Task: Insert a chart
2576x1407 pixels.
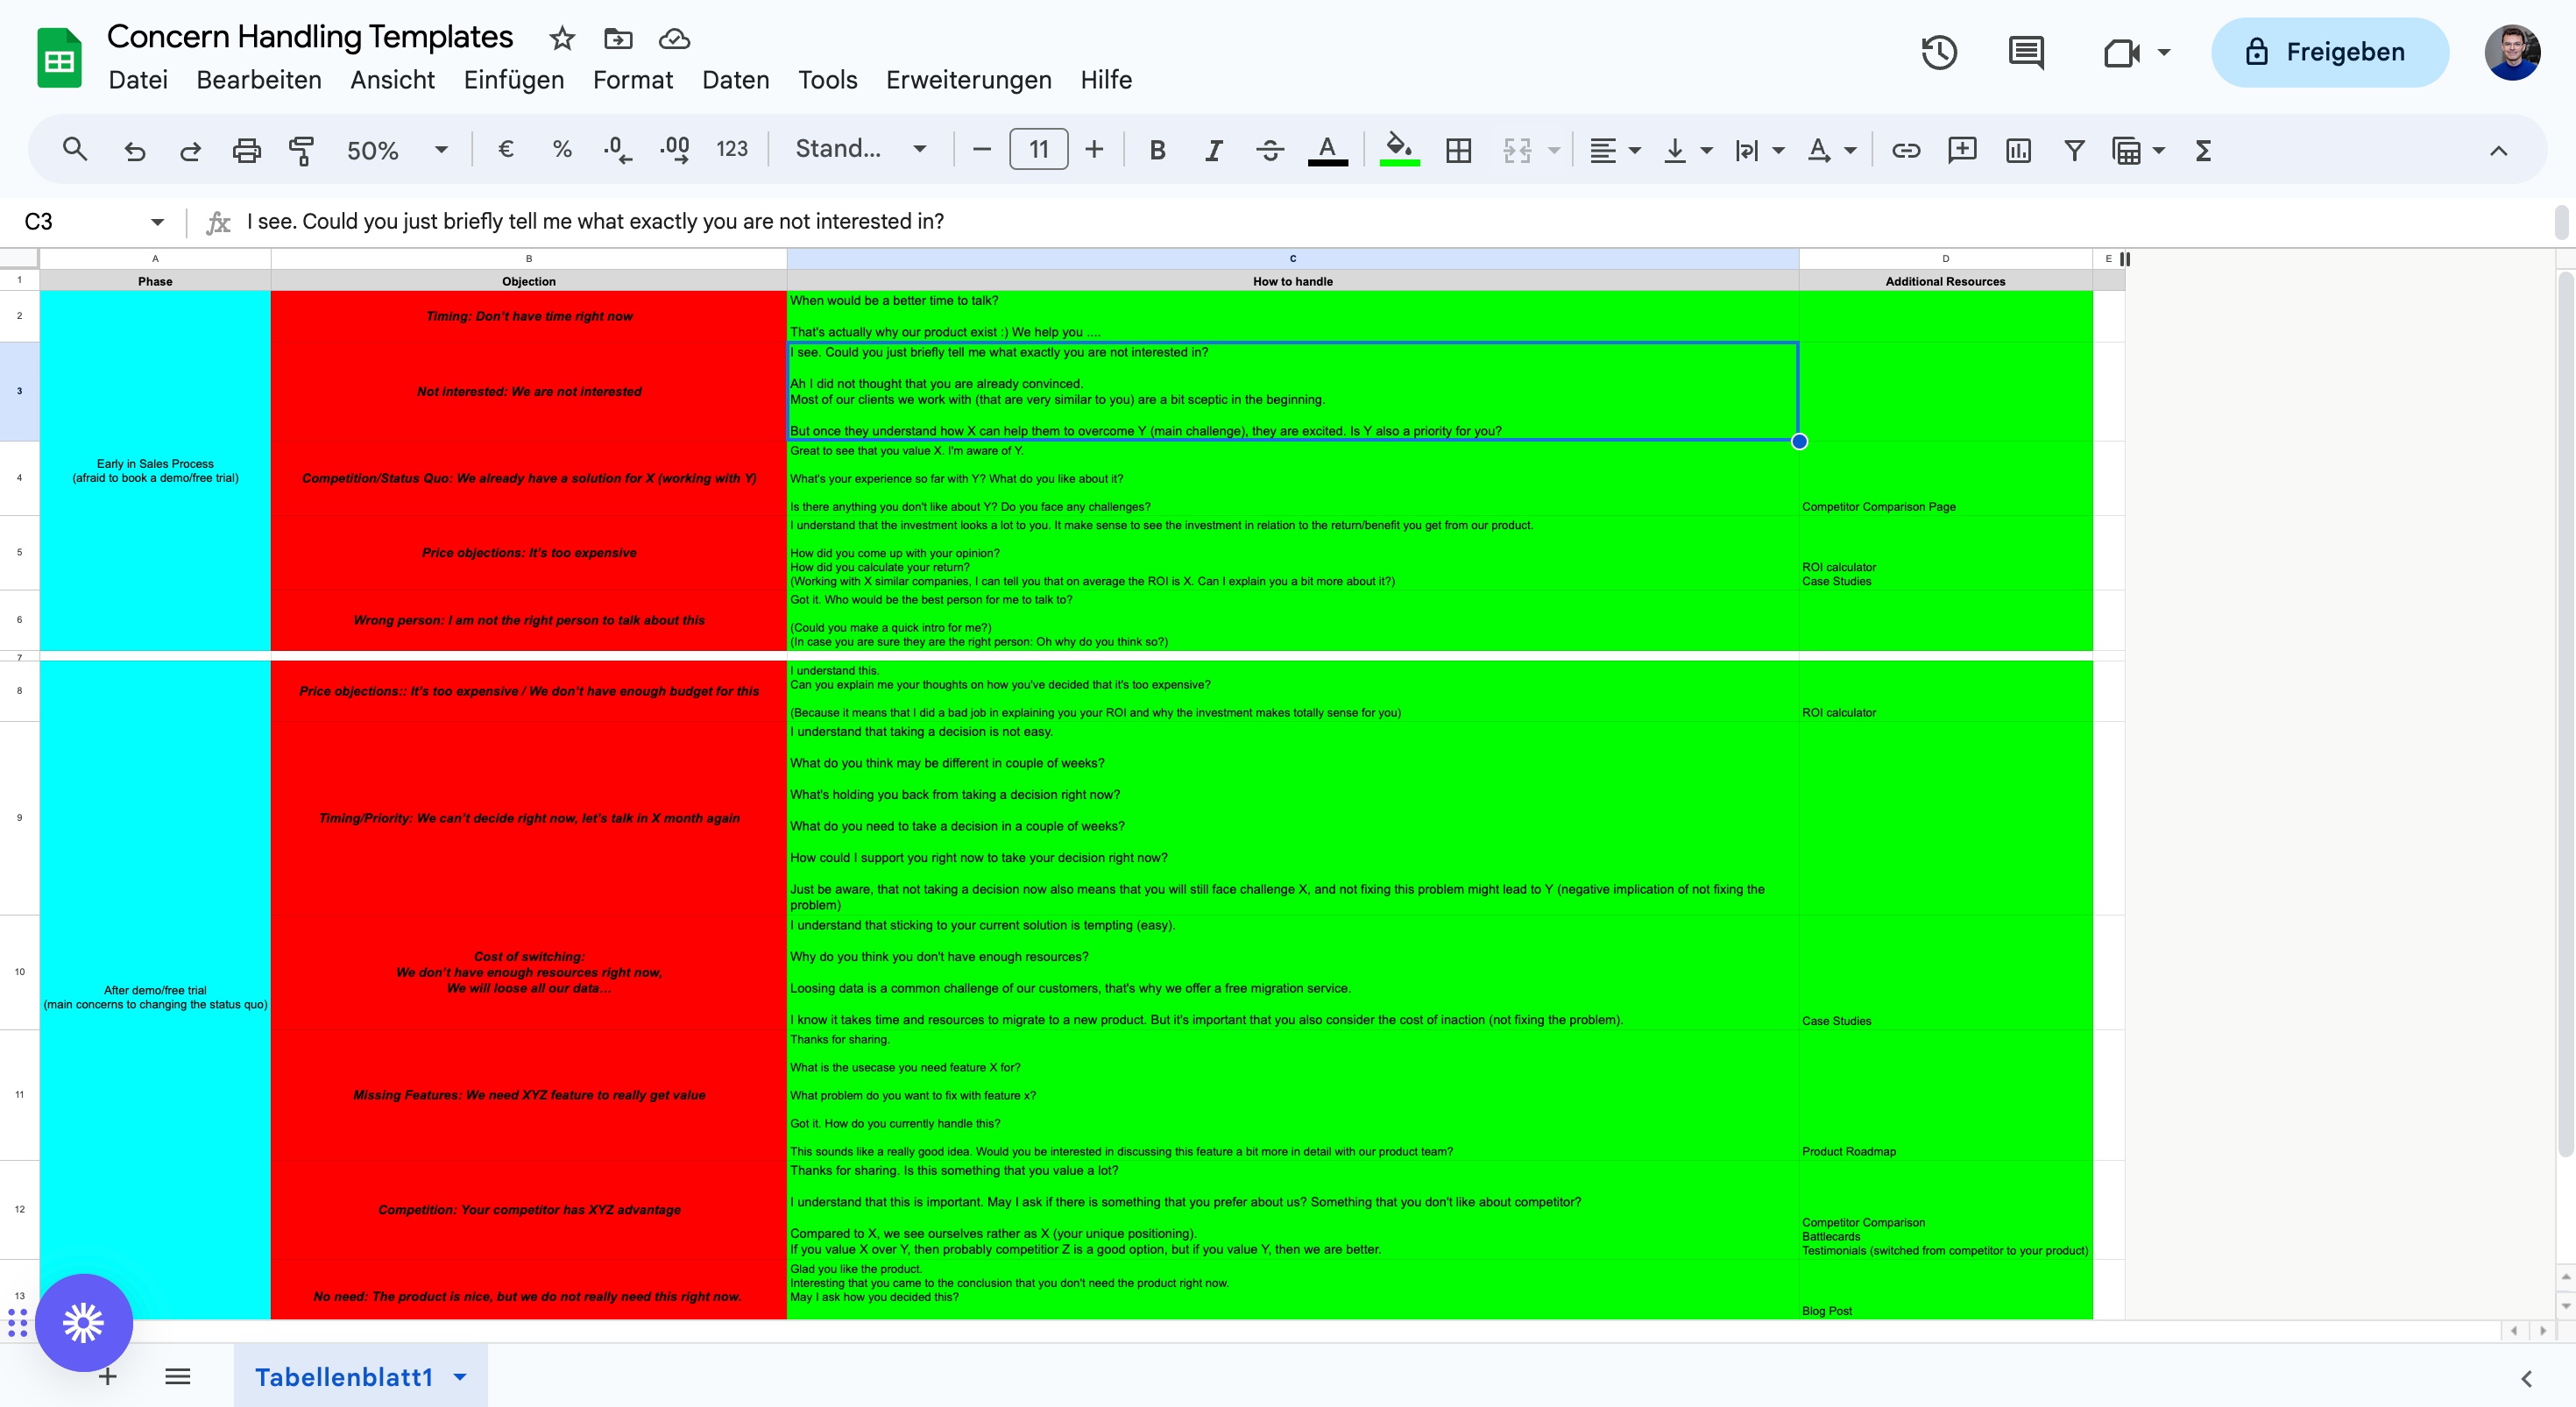Action: click(x=2018, y=150)
